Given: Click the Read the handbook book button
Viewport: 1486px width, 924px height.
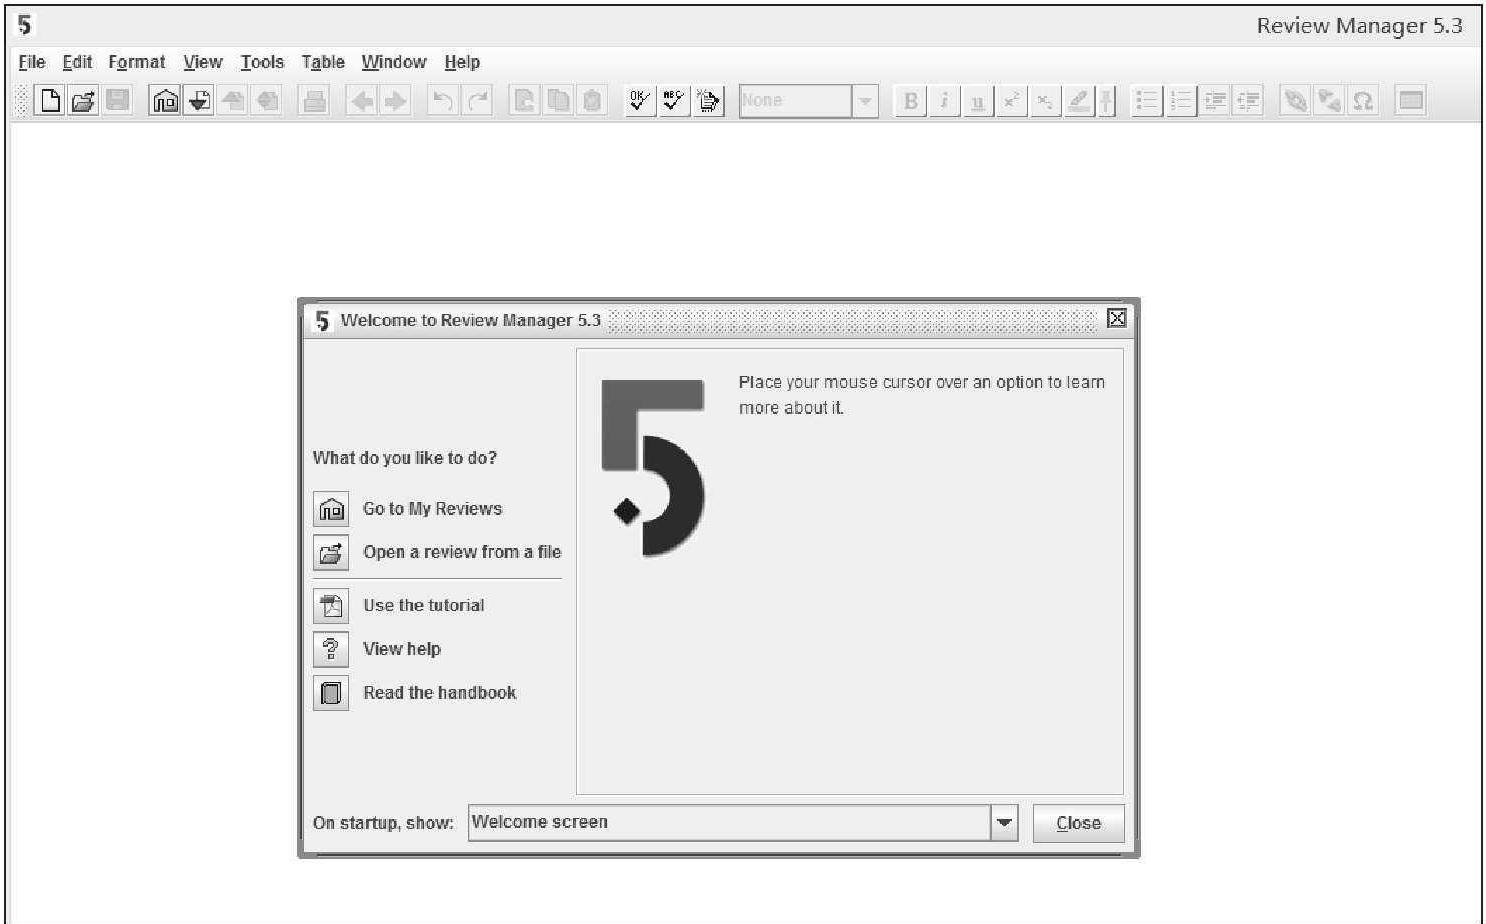Looking at the screenshot, I should (331, 692).
